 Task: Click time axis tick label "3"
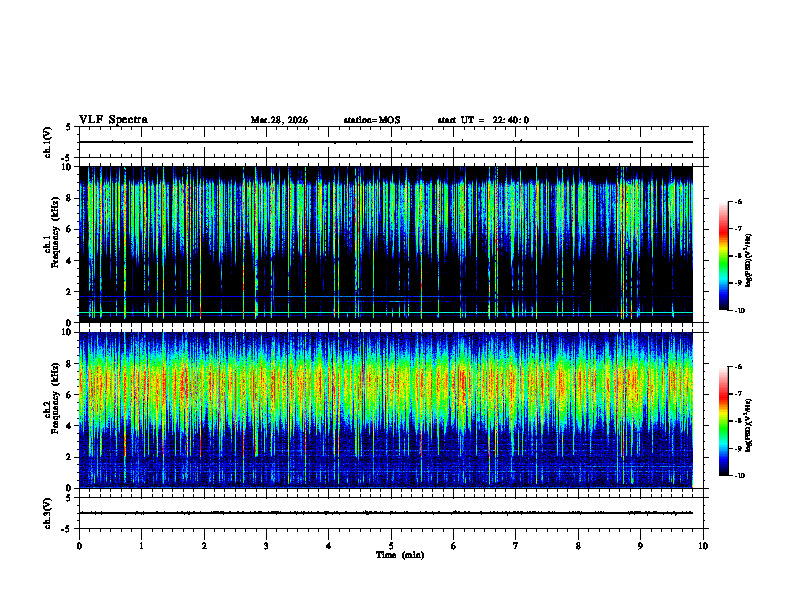(266, 546)
